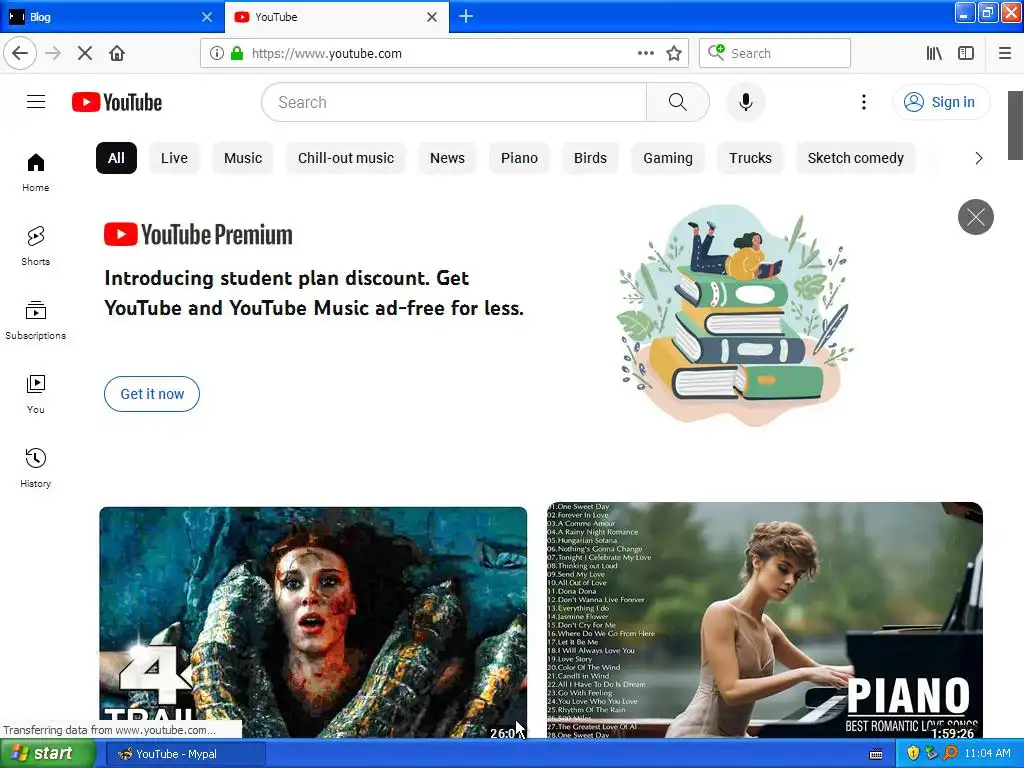Go to the browser home page icon
This screenshot has height=768, width=1024.
pos(117,54)
